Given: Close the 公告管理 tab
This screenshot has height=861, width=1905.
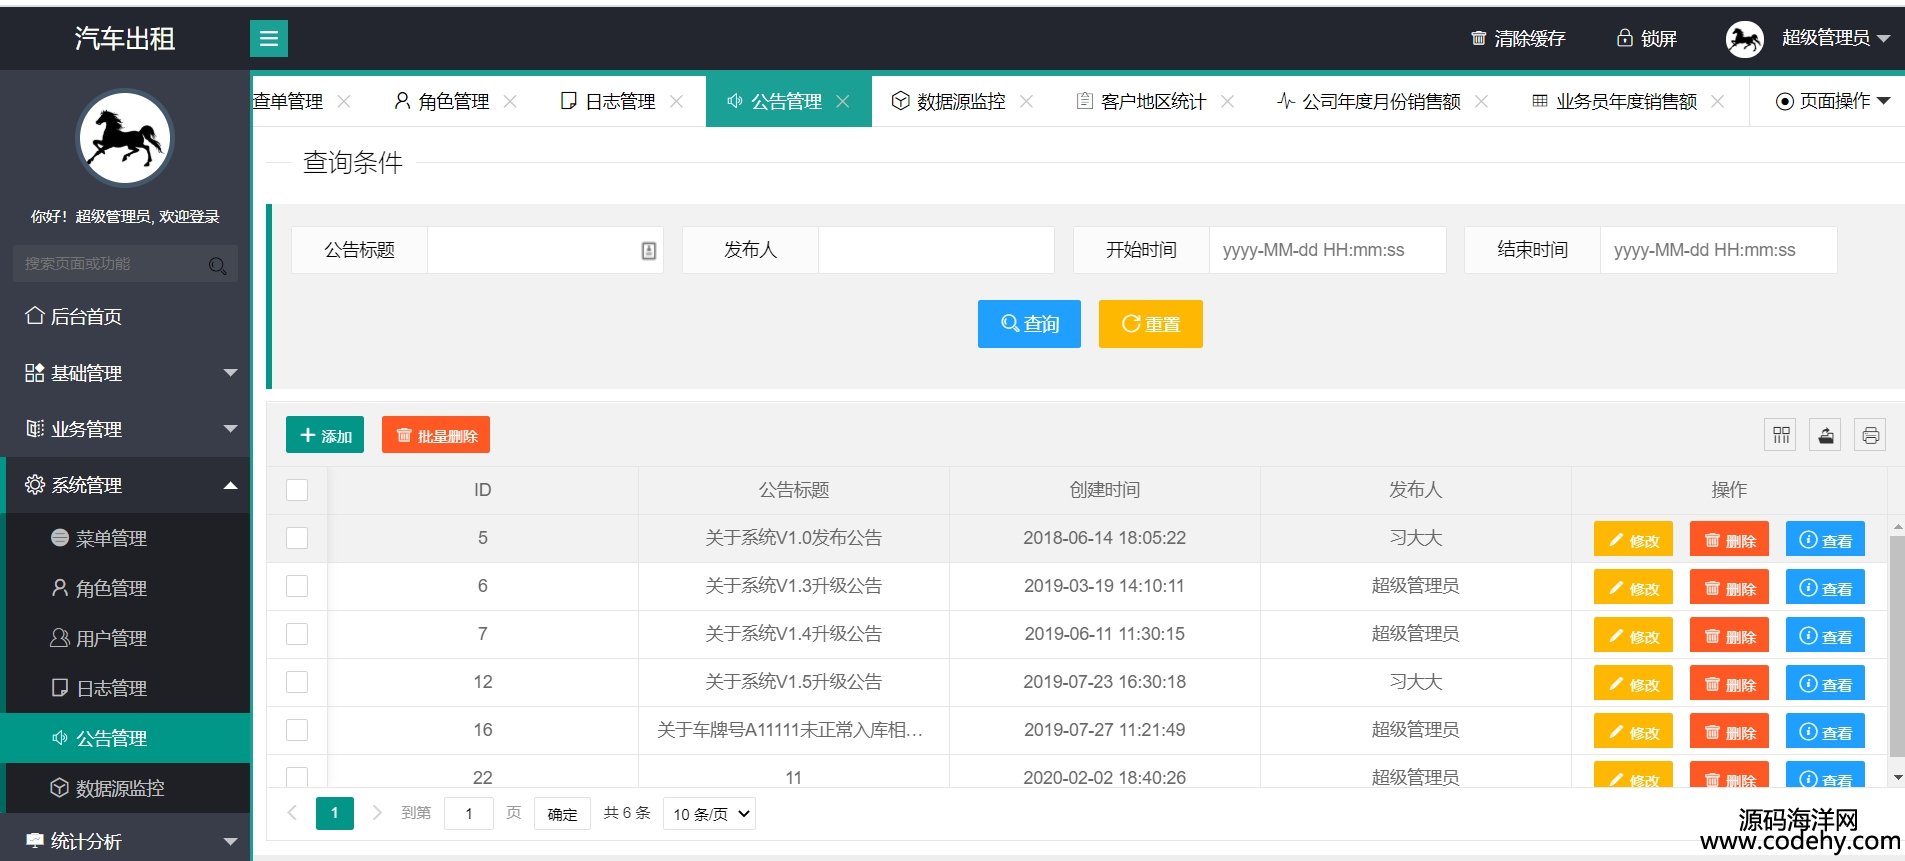Looking at the screenshot, I should coord(843,101).
